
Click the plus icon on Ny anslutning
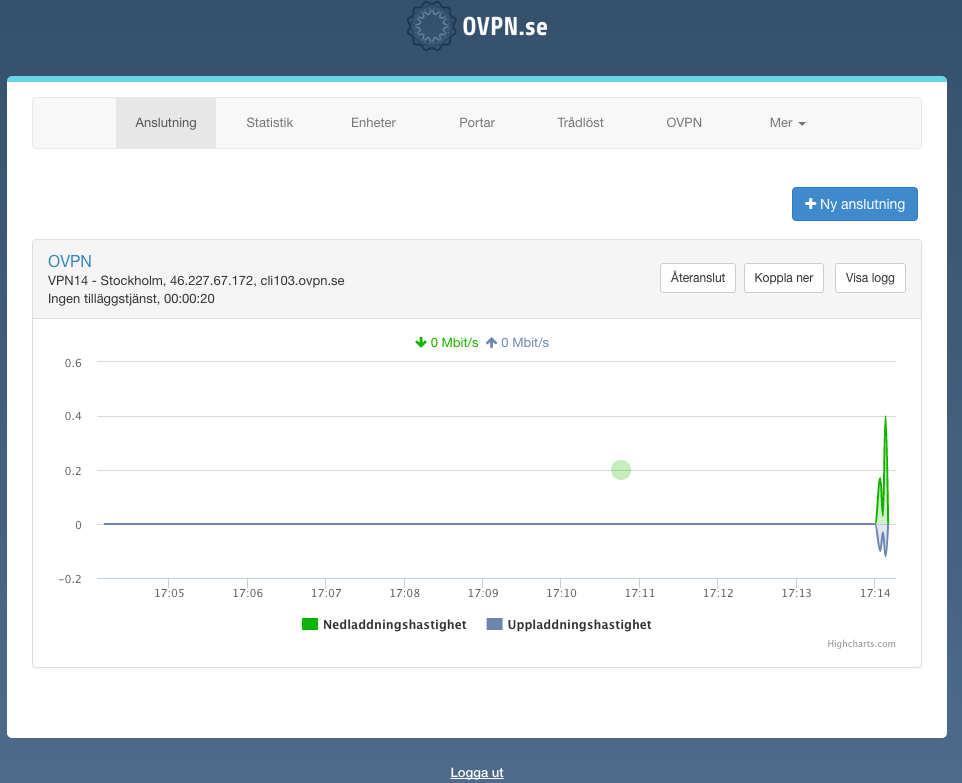[810, 204]
